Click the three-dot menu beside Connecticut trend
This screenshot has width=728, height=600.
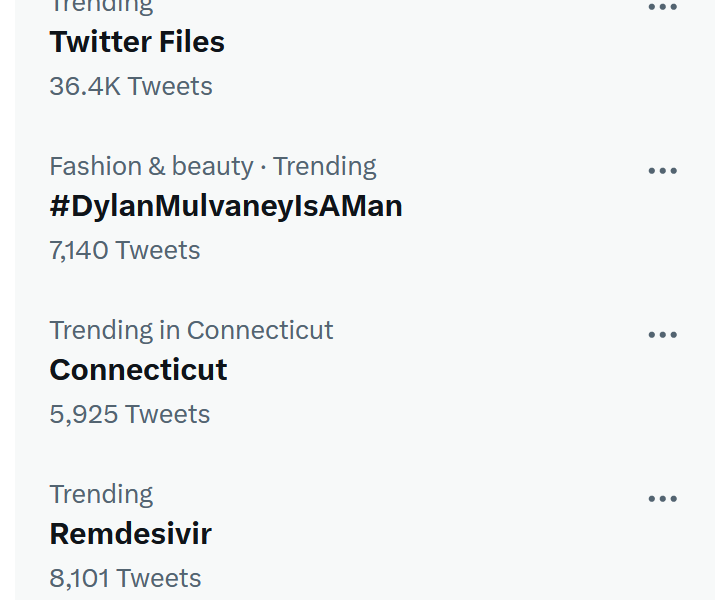point(662,335)
